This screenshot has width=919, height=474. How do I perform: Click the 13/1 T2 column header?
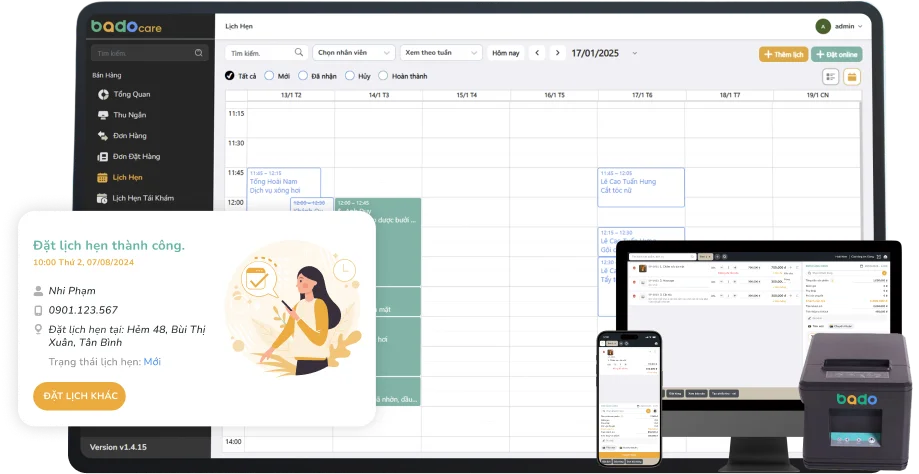291,95
